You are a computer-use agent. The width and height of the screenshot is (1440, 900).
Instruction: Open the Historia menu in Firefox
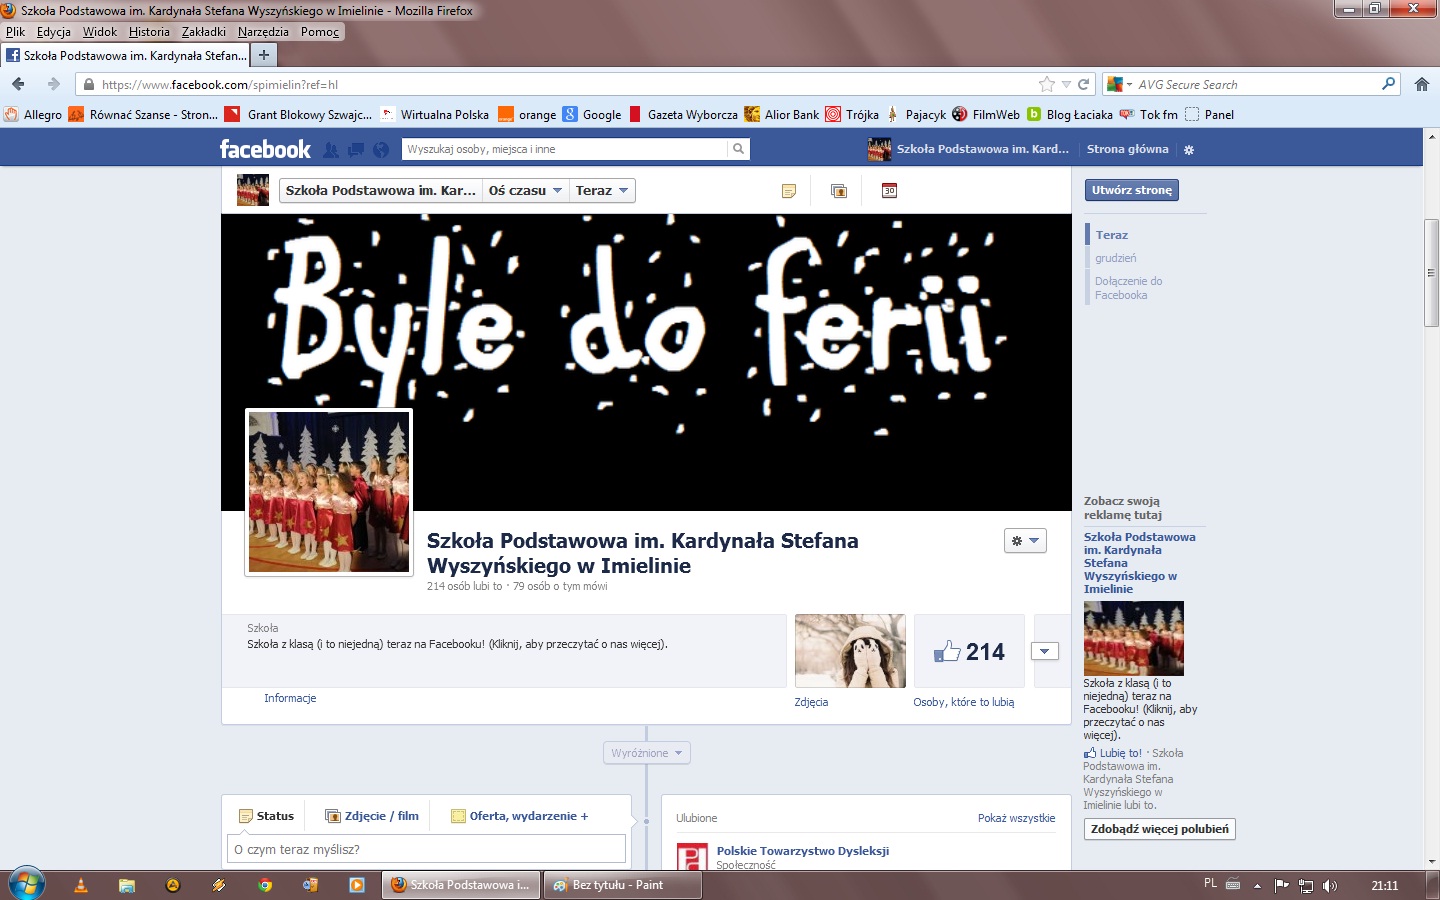pos(149,32)
